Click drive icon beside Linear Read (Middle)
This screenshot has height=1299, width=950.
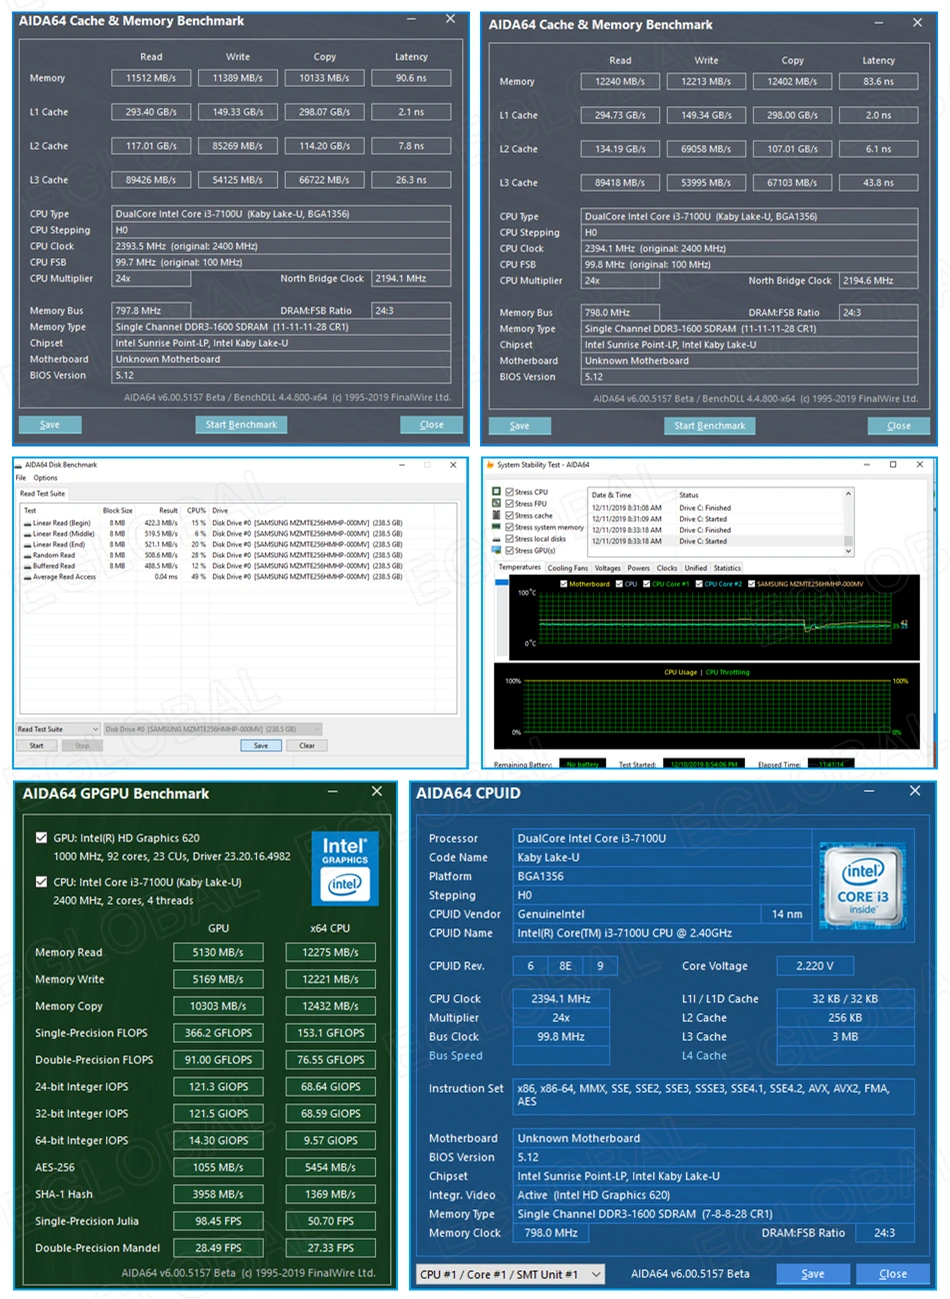coord(27,534)
